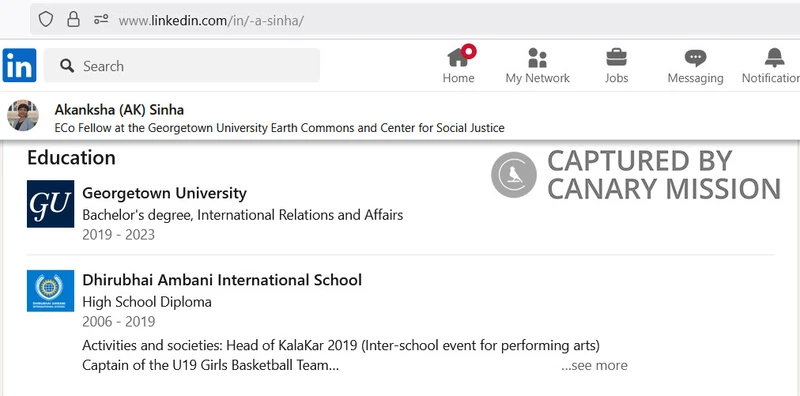Viewport: 800px width, 396px height.
Task: Click the Education section heading
Action: pyautogui.click(x=71, y=158)
